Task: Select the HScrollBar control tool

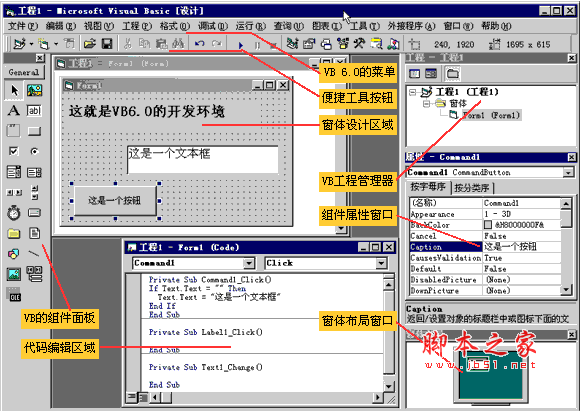Action: [x=14, y=193]
